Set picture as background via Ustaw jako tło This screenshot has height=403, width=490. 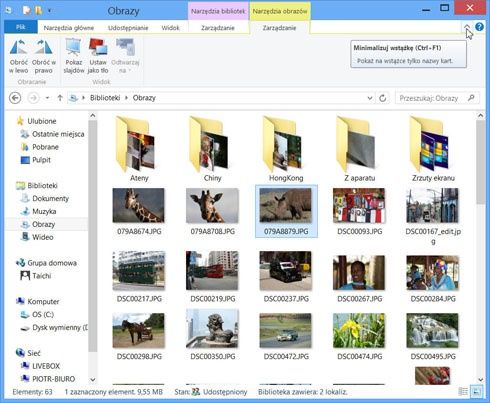tap(98, 56)
